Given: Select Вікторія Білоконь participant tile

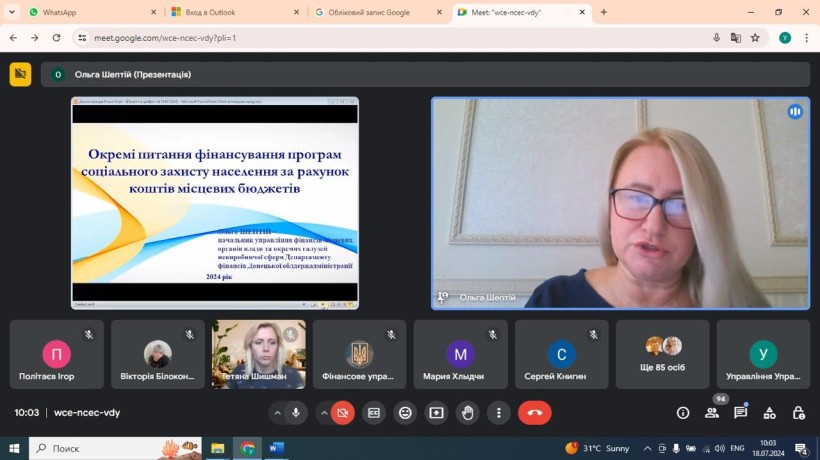Looking at the screenshot, I should tap(157, 354).
